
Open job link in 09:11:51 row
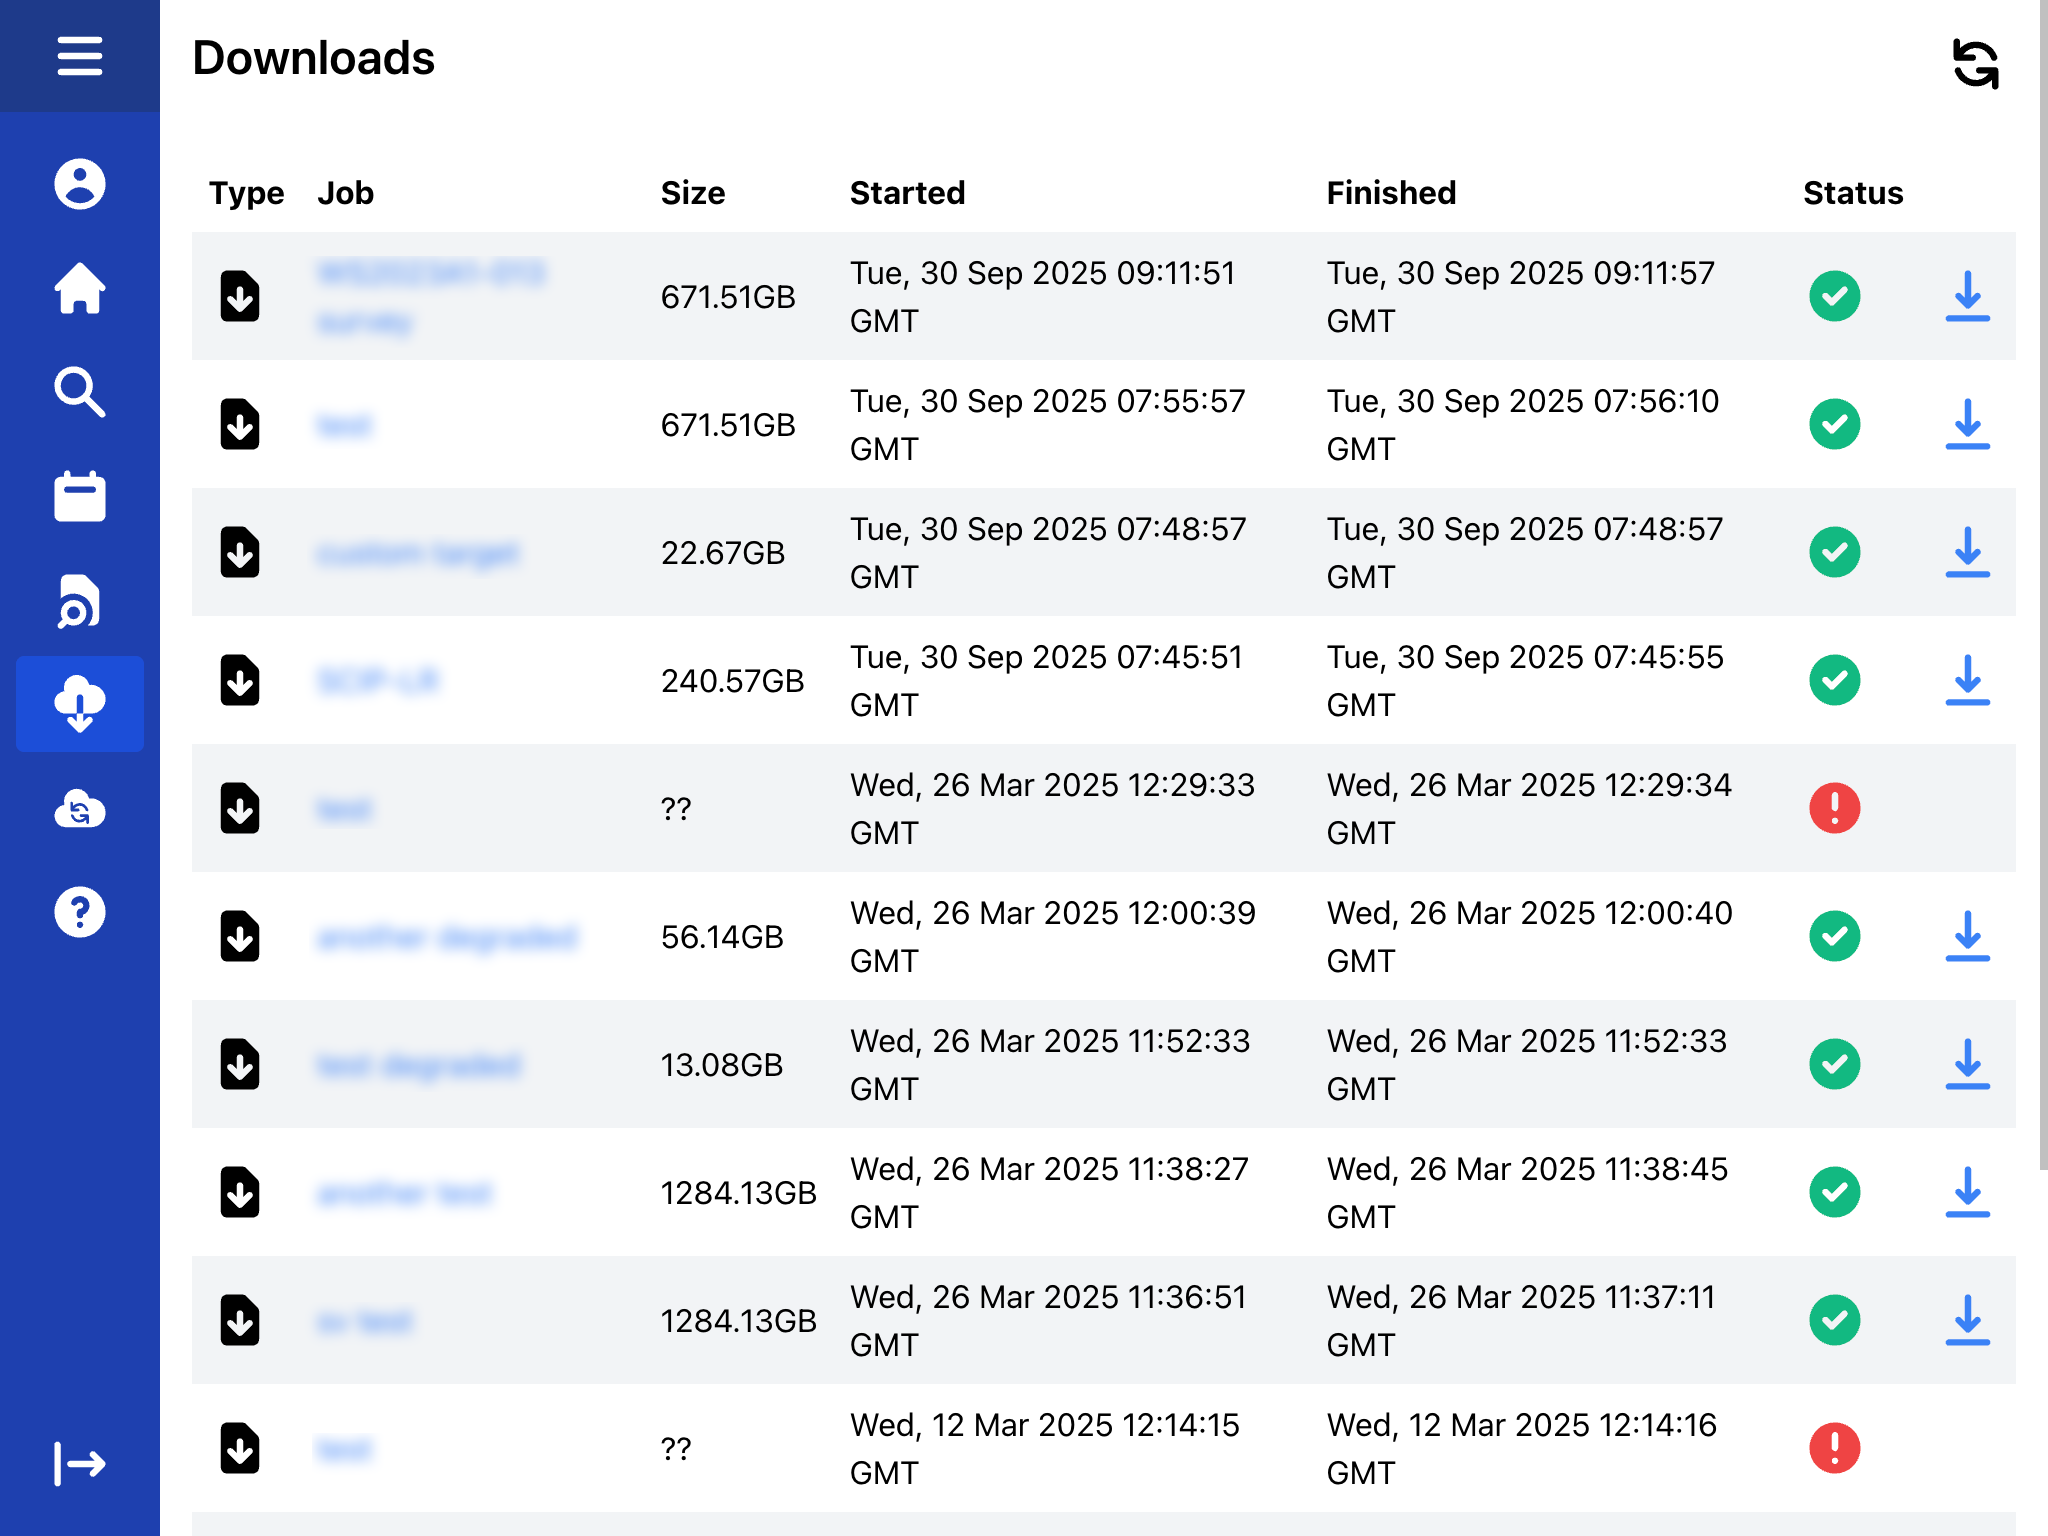(431, 297)
